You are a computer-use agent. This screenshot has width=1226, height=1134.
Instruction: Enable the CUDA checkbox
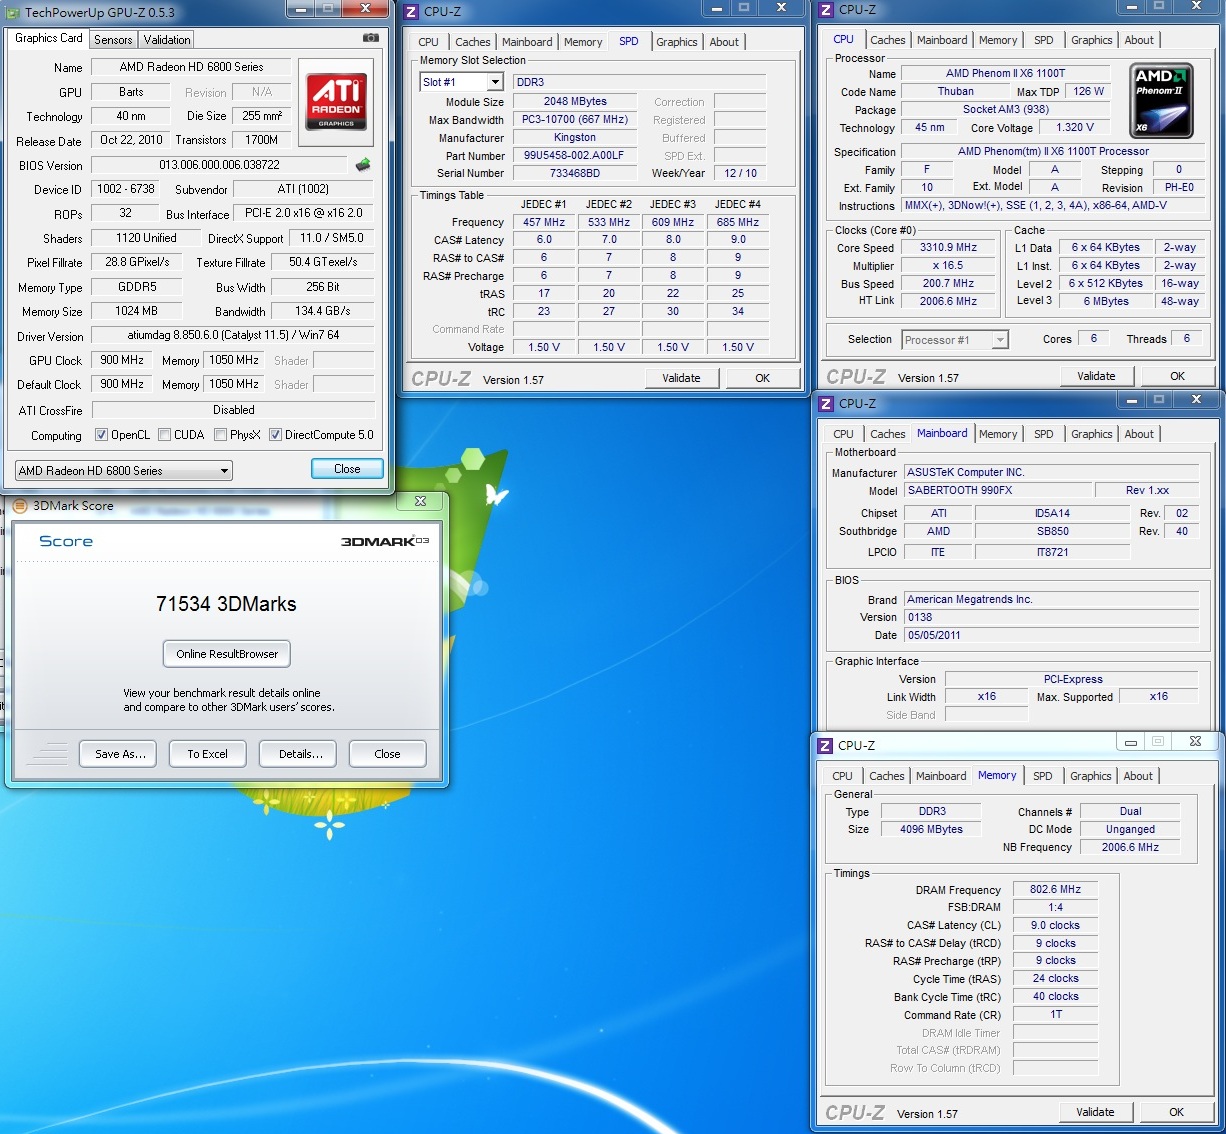[x=164, y=435]
